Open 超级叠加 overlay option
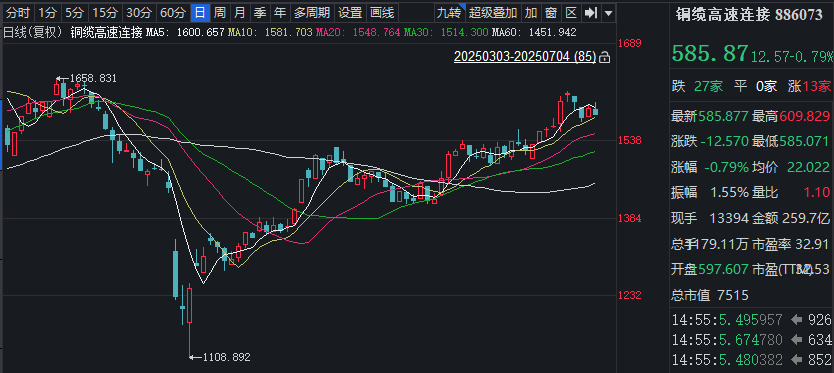The width and height of the screenshot is (834, 373). point(493,12)
